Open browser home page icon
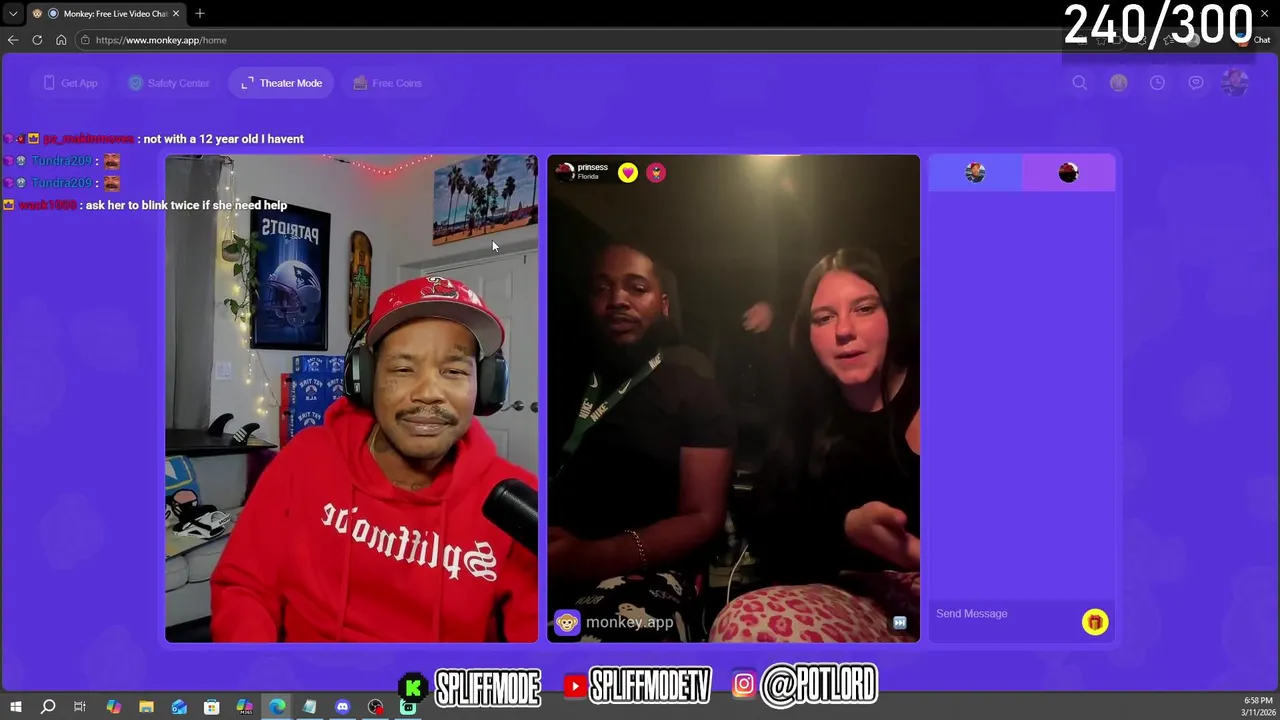 tap(61, 40)
